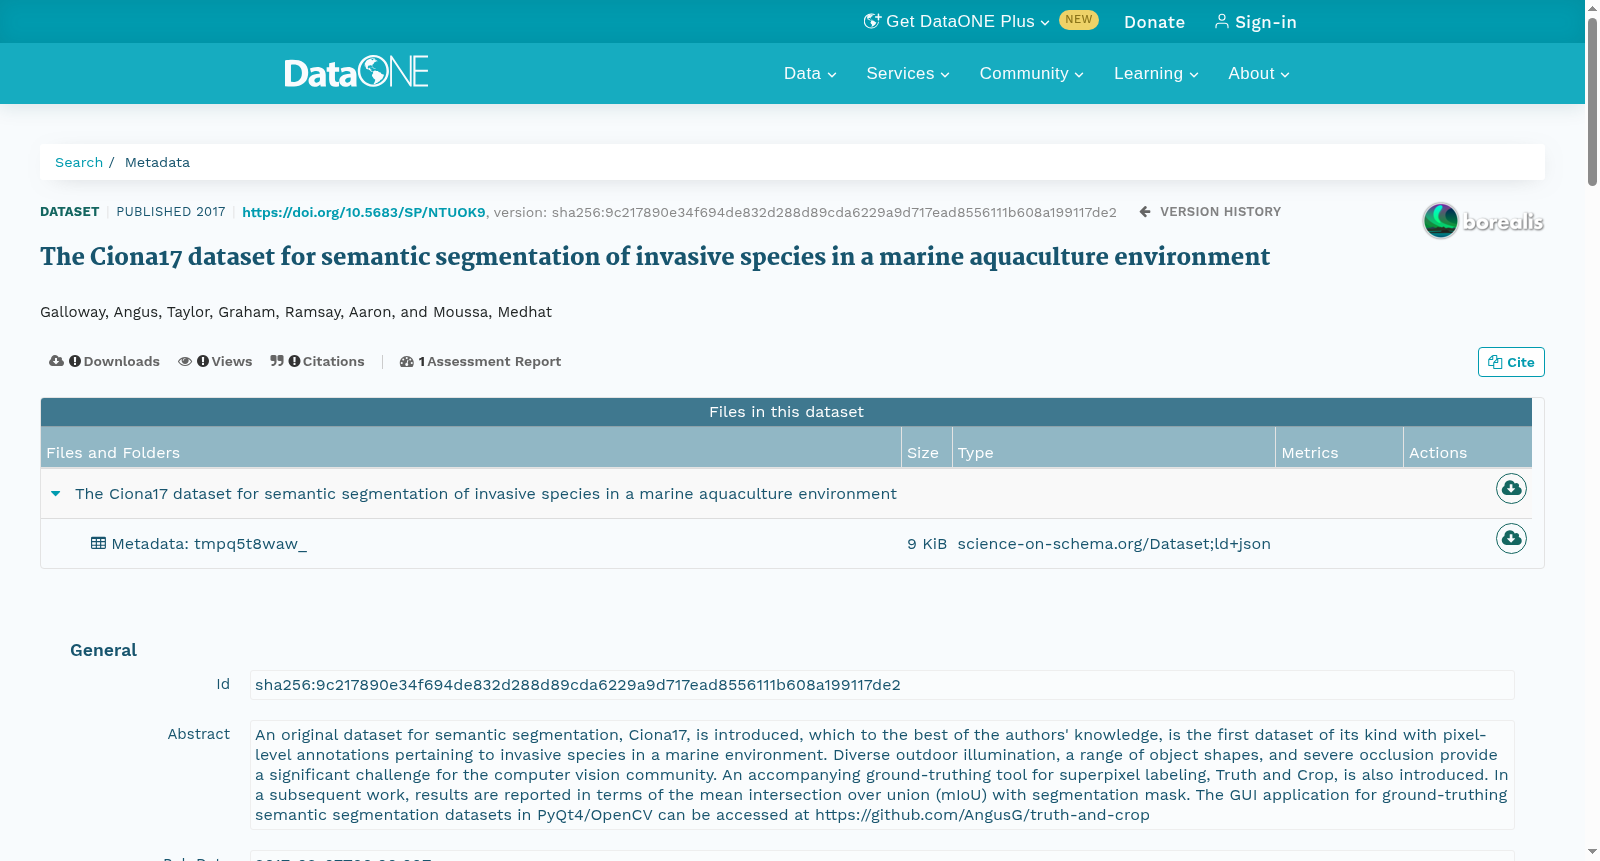
Task: Click the DataONE logo
Action: point(356,72)
